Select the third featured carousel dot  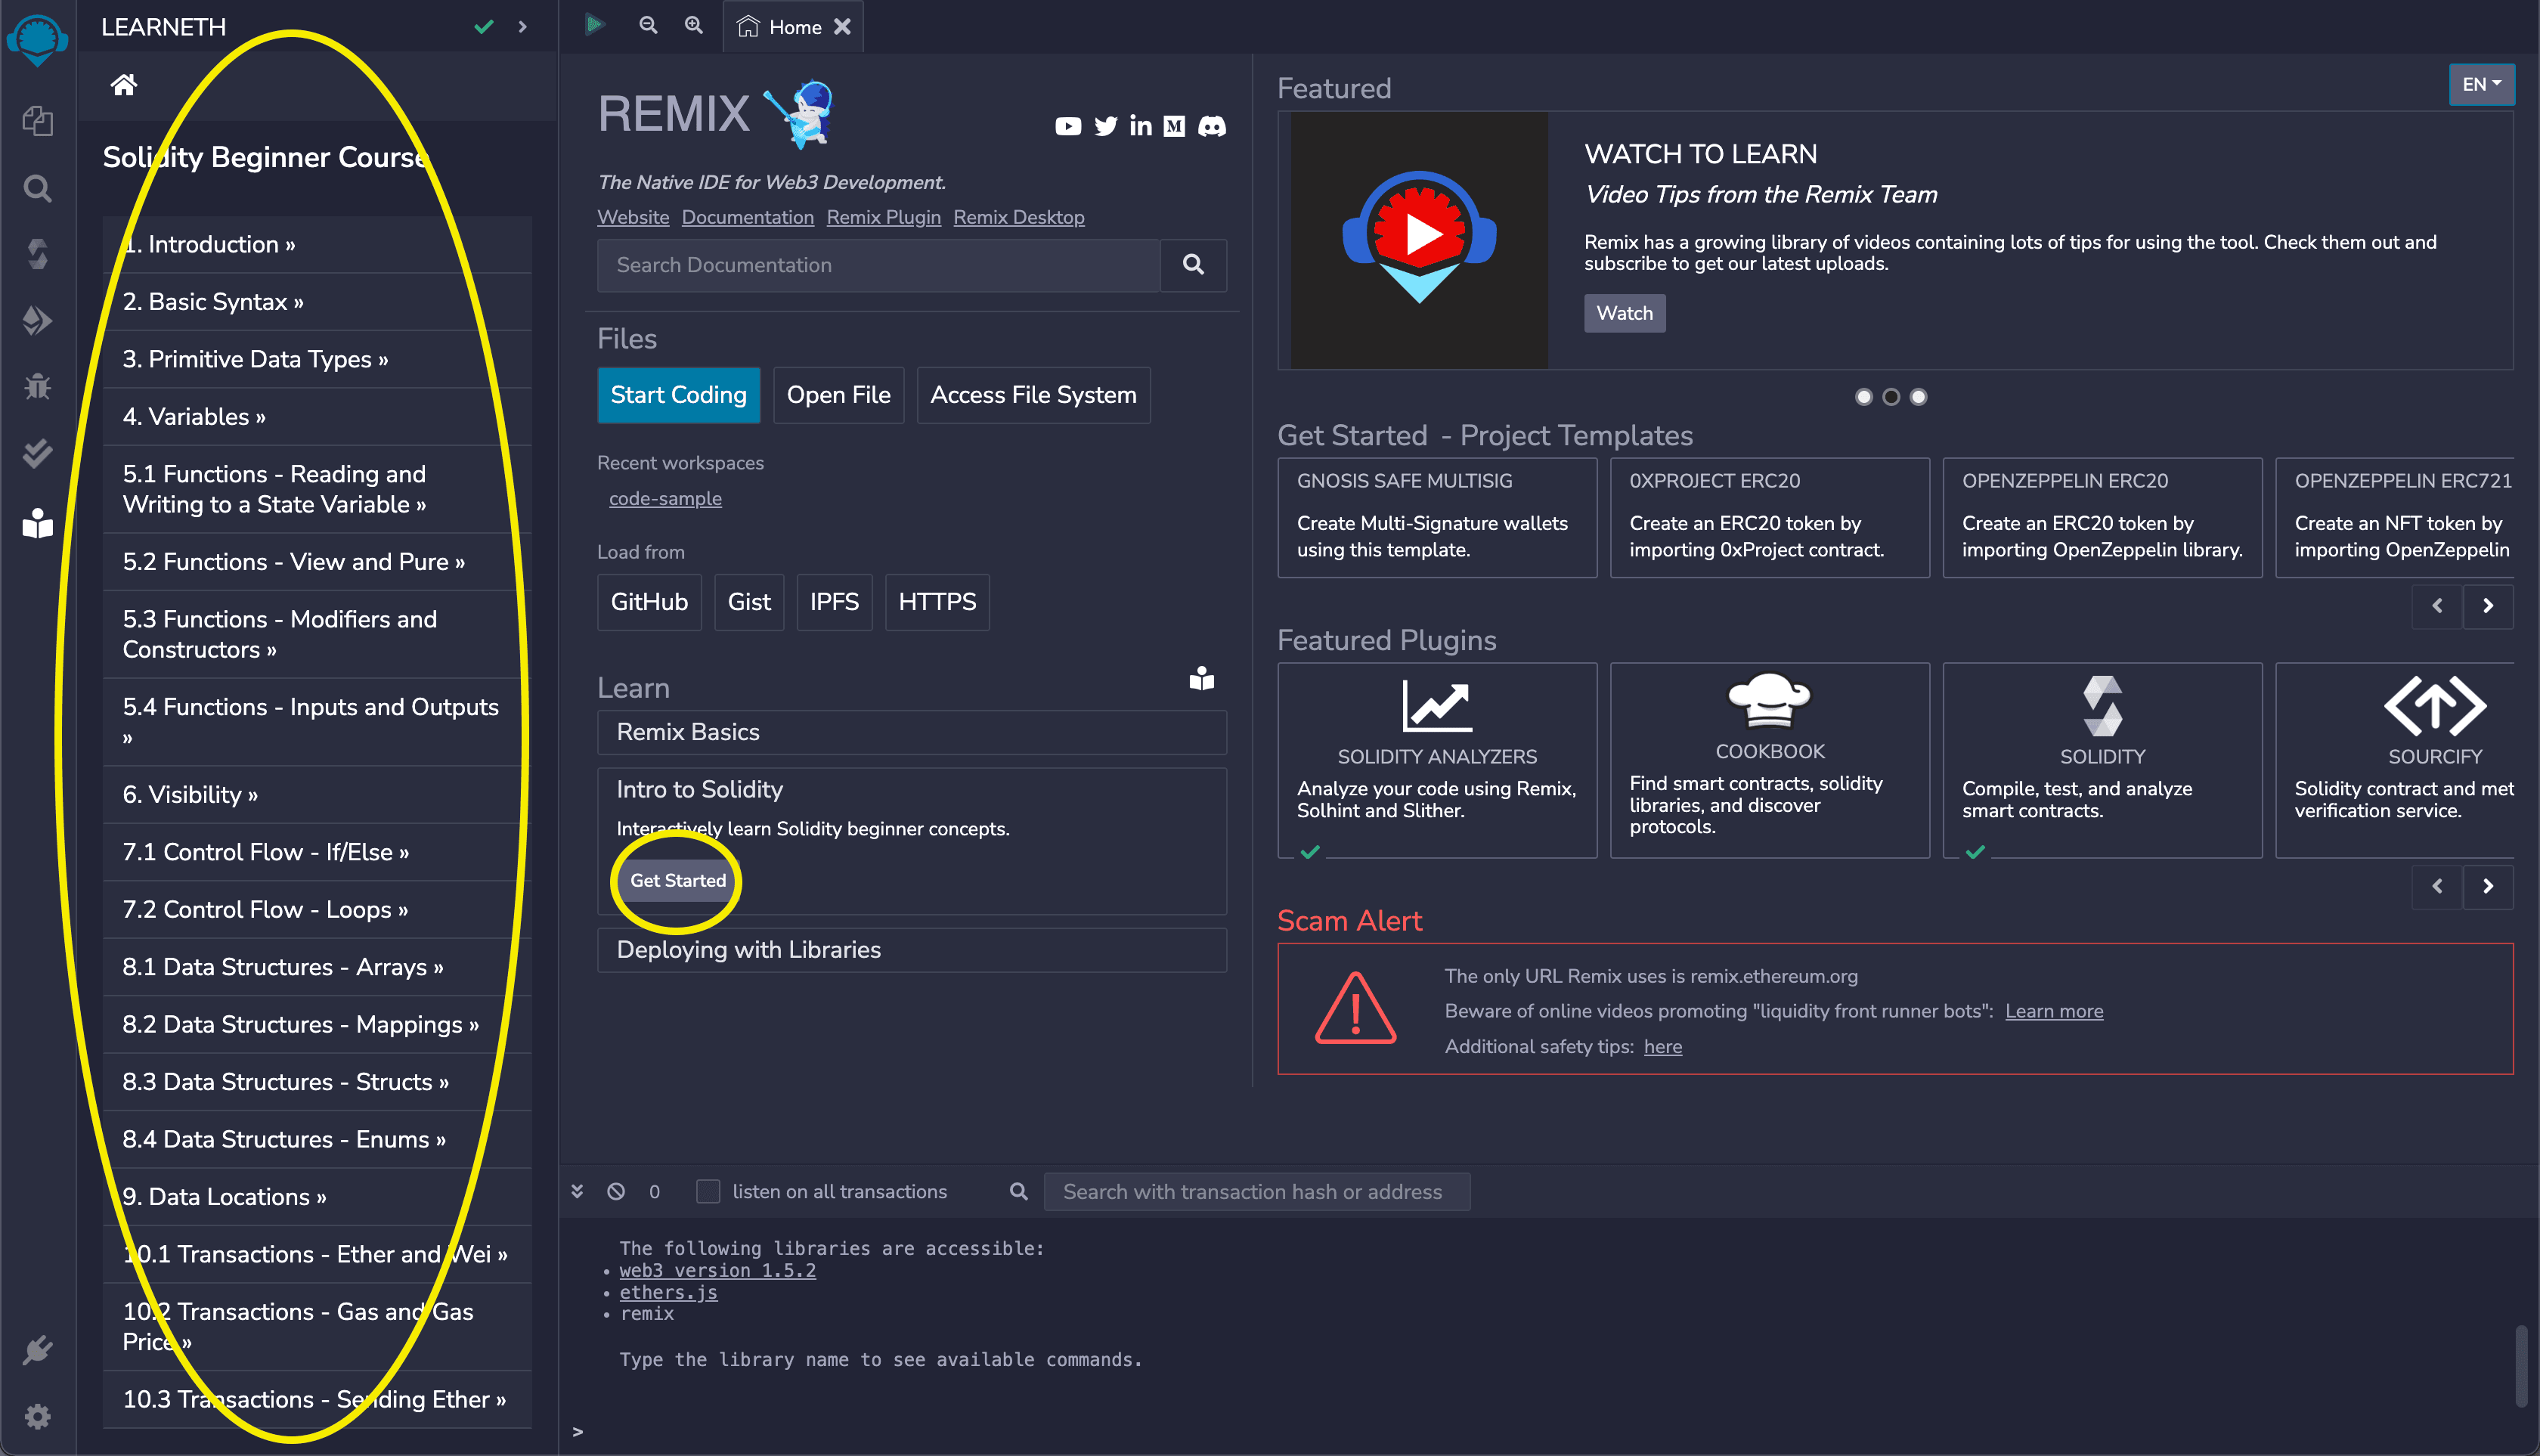(1918, 397)
